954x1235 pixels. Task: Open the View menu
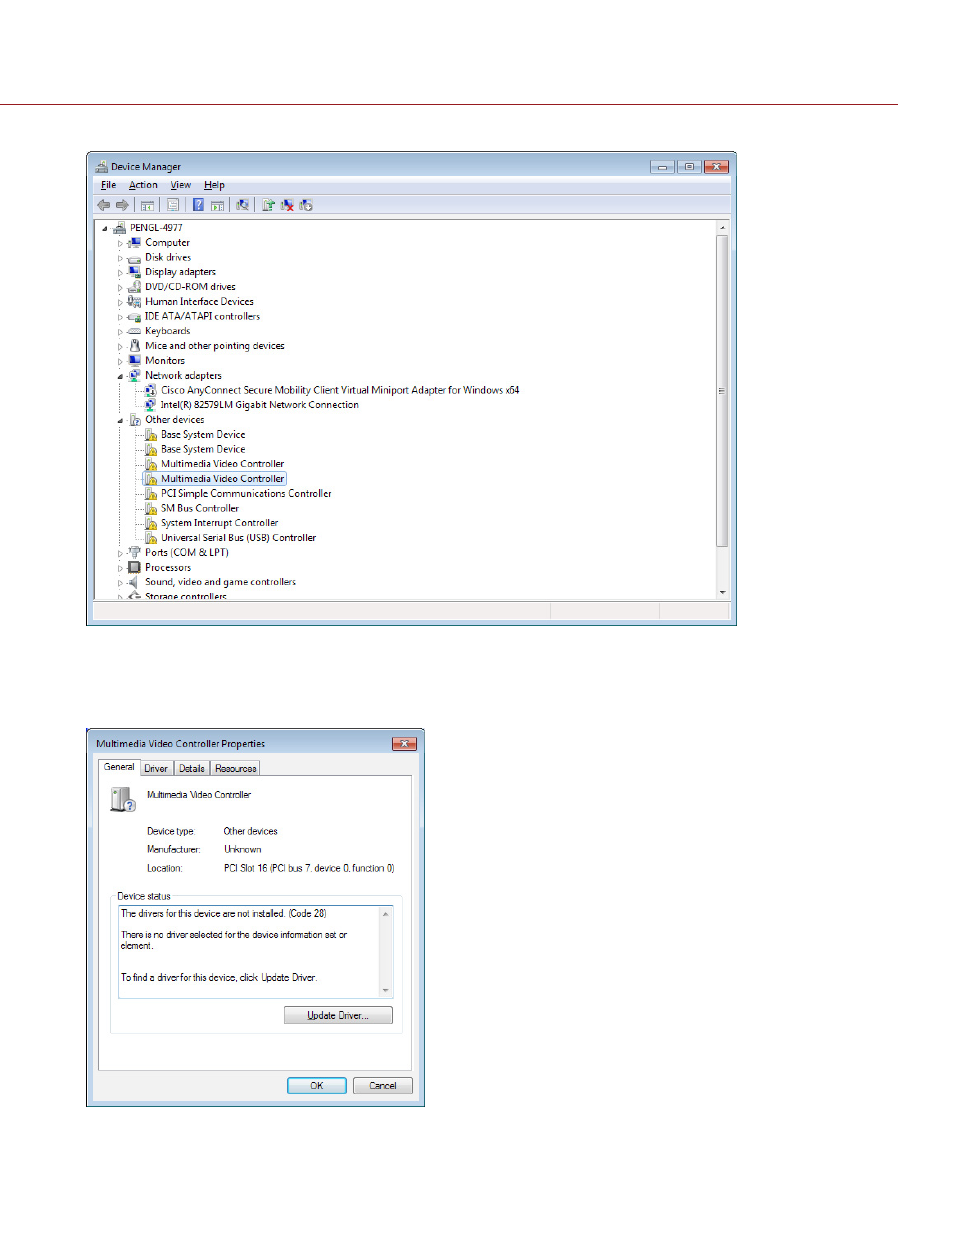pyautogui.click(x=181, y=185)
